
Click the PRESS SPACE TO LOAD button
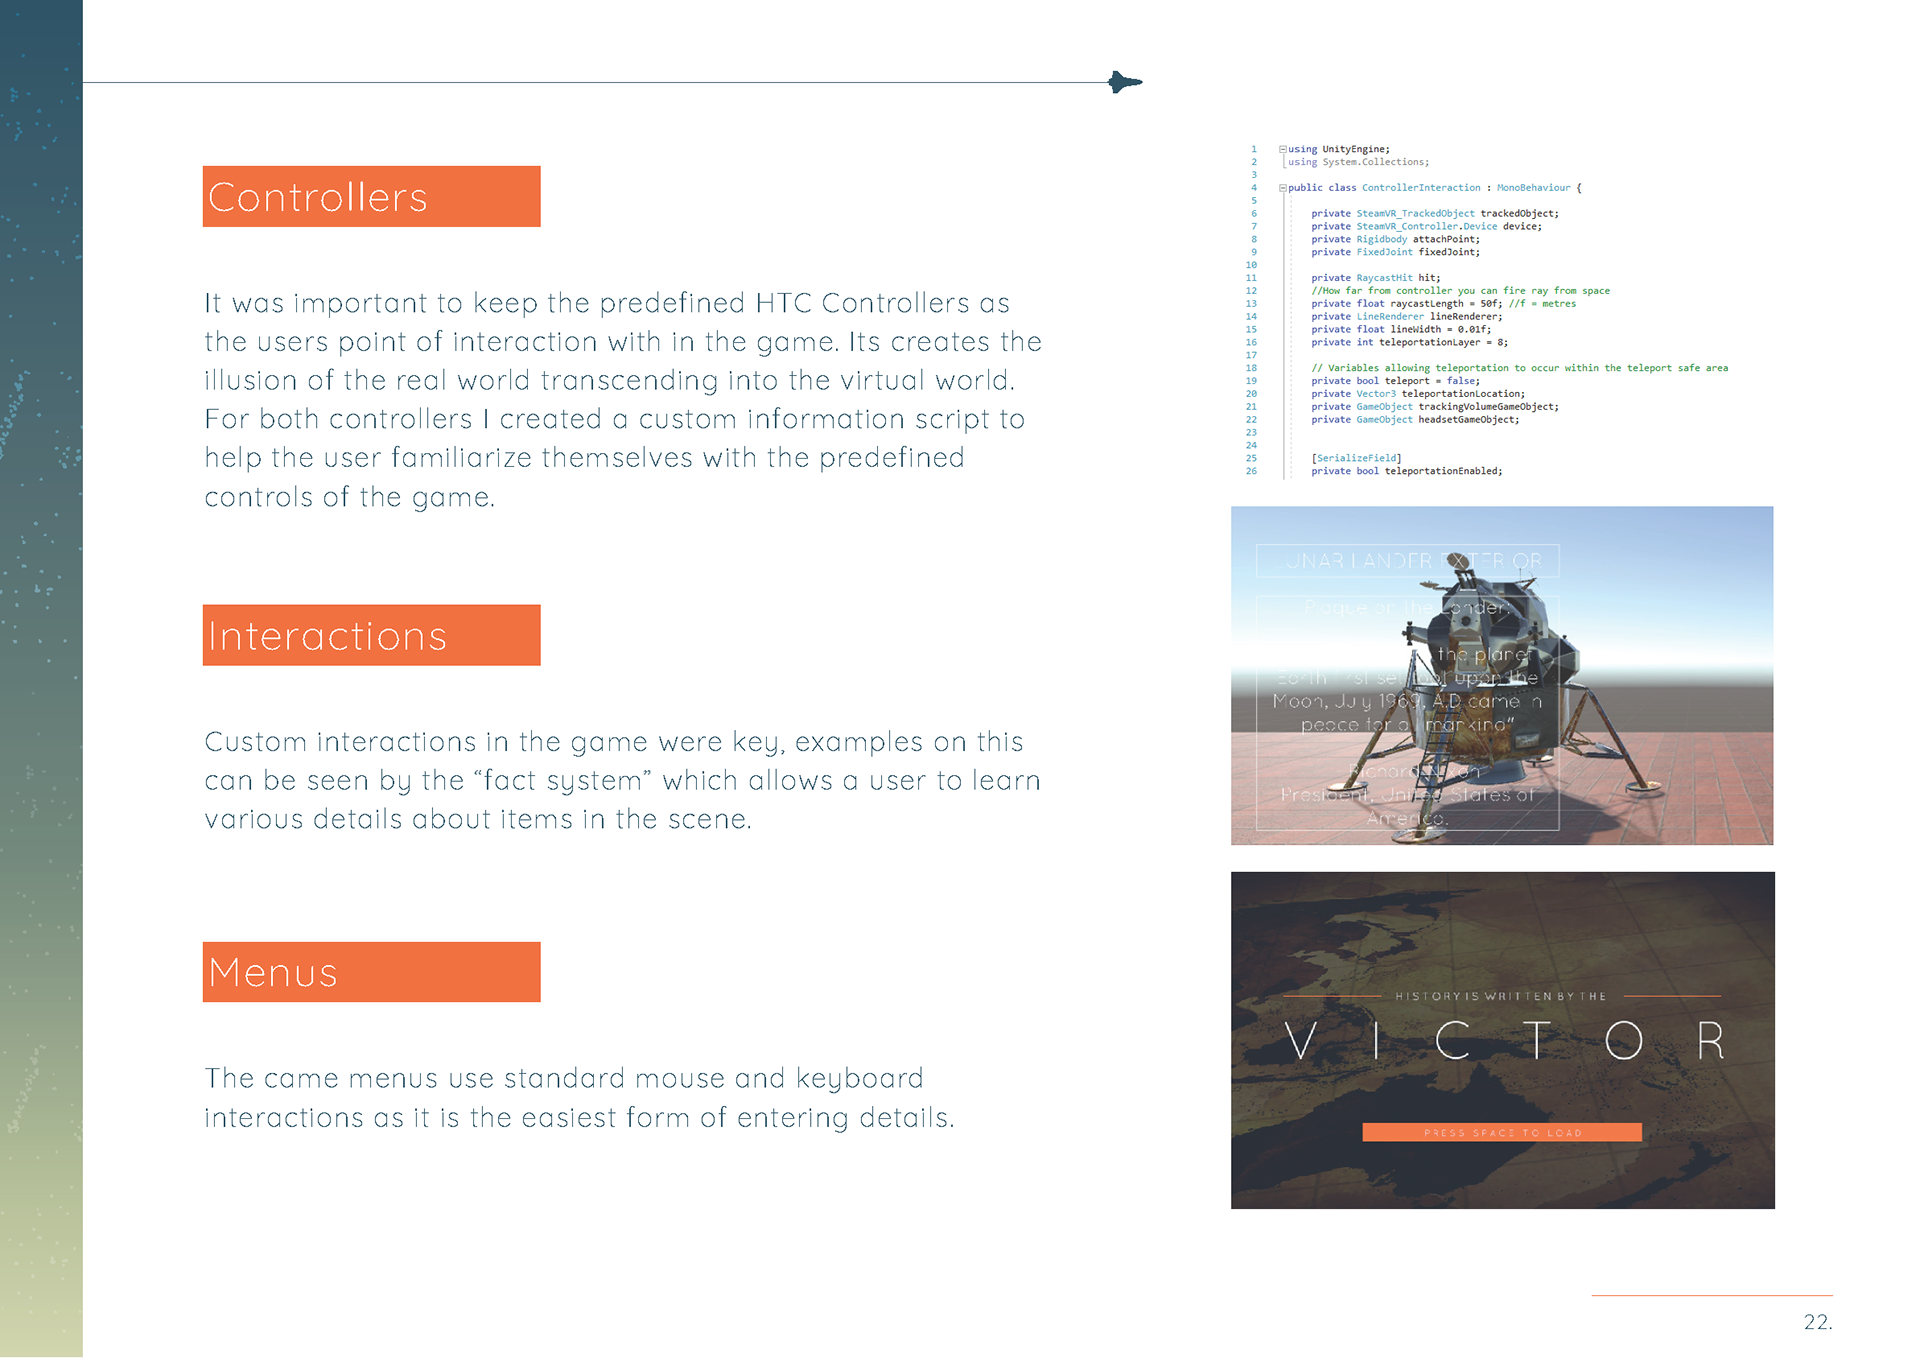tap(1502, 1132)
